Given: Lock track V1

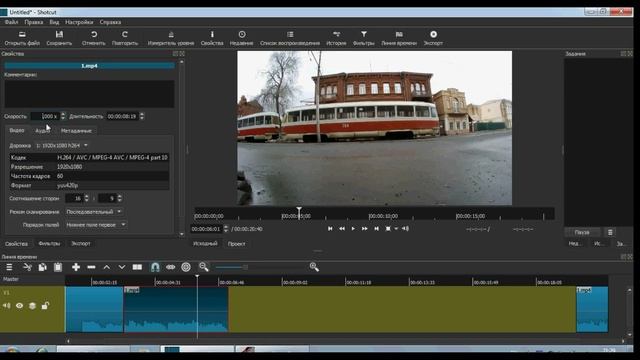Looking at the screenshot, I should 45,305.
